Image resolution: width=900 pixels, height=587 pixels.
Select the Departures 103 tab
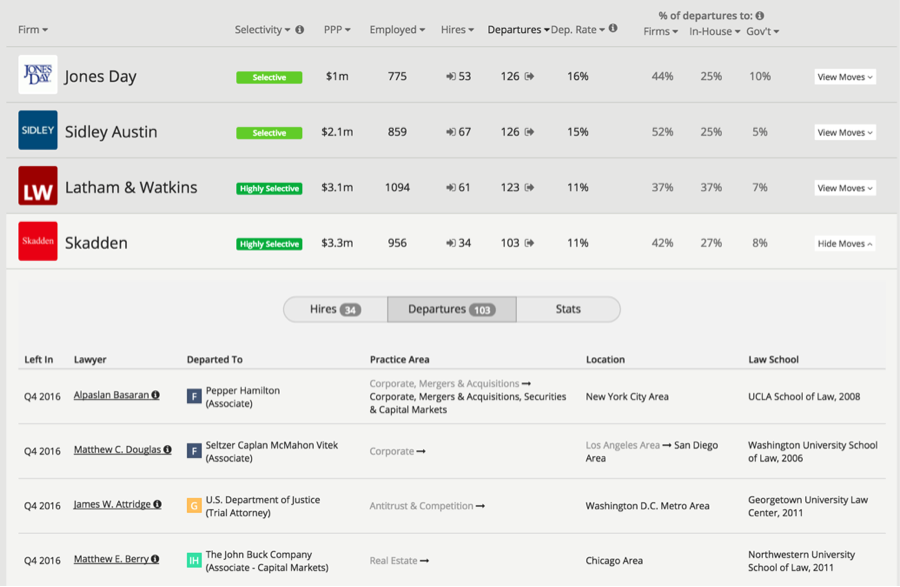point(452,309)
